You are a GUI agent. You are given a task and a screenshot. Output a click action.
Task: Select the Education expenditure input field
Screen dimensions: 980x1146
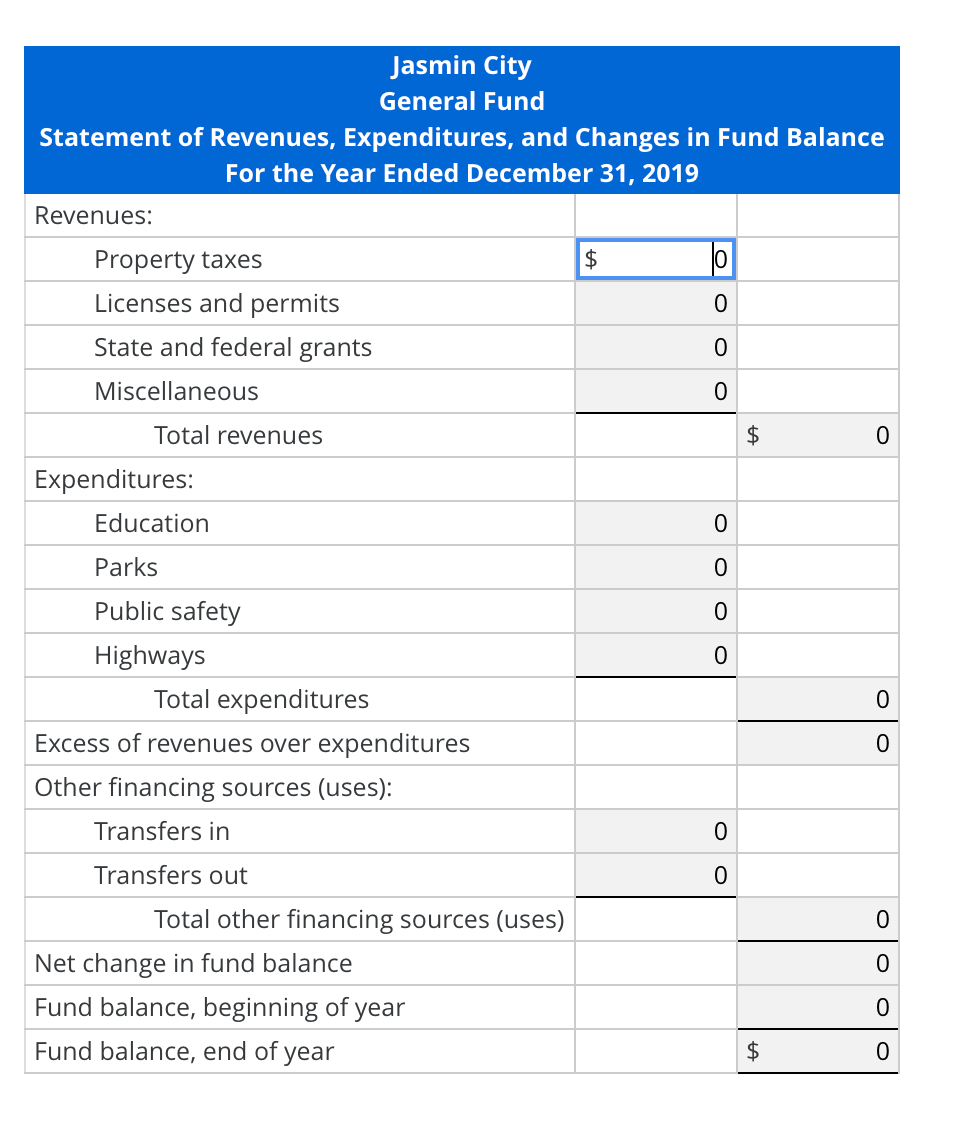(x=655, y=523)
